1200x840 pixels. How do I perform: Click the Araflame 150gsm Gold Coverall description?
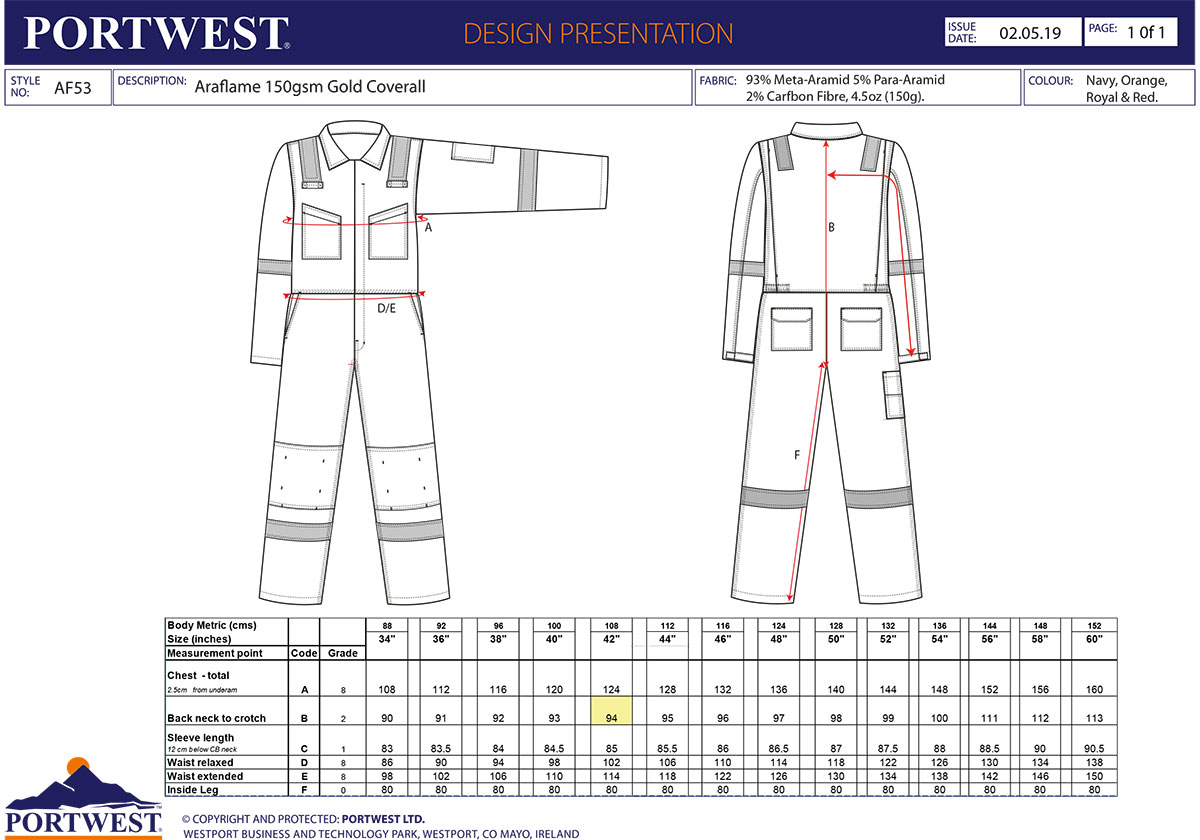[x=310, y=87]
